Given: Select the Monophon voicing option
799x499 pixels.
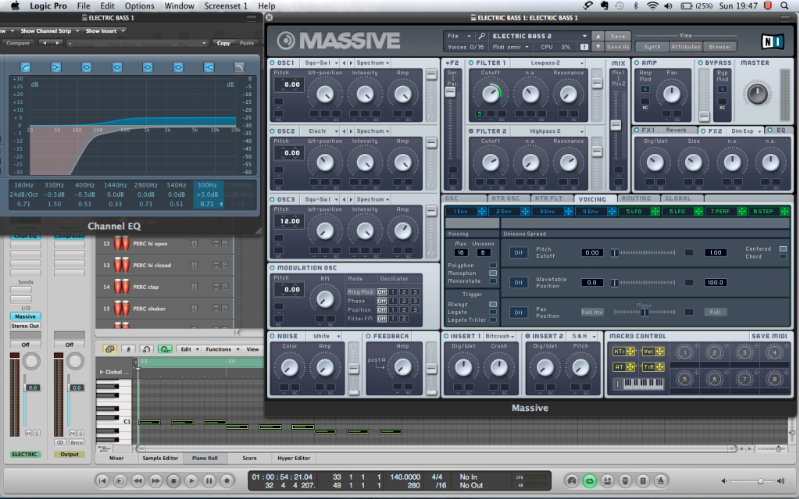Looking at the screenshot, I should pyautogui.click(x=493, y=273).
